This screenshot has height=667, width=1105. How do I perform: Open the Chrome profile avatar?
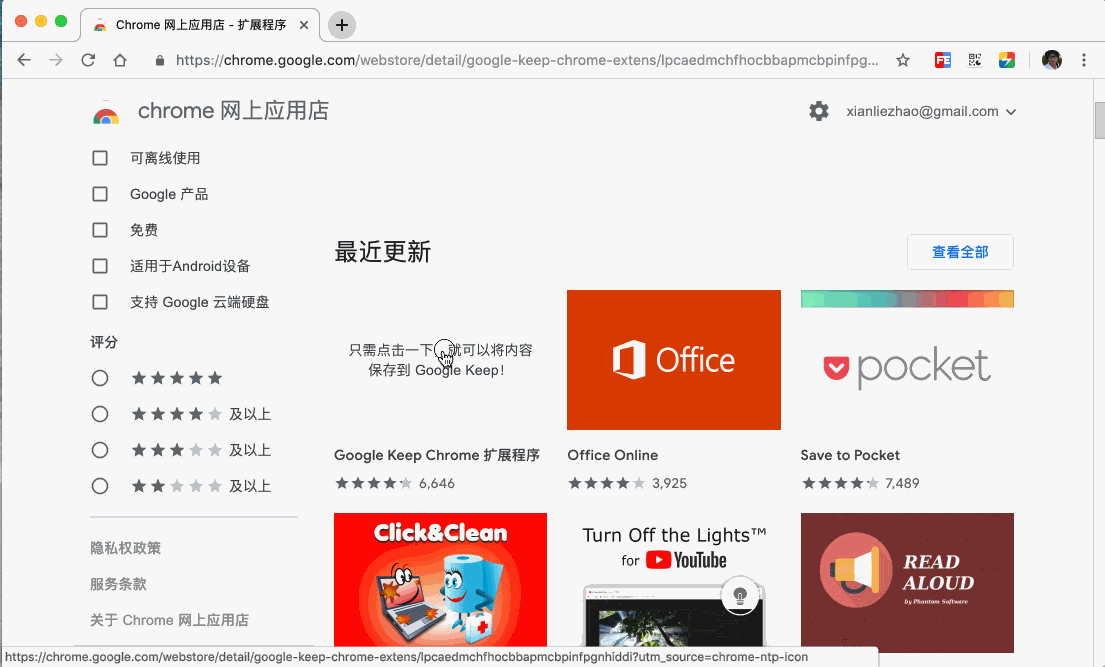pyautogui.click(x=1051, y=60)
